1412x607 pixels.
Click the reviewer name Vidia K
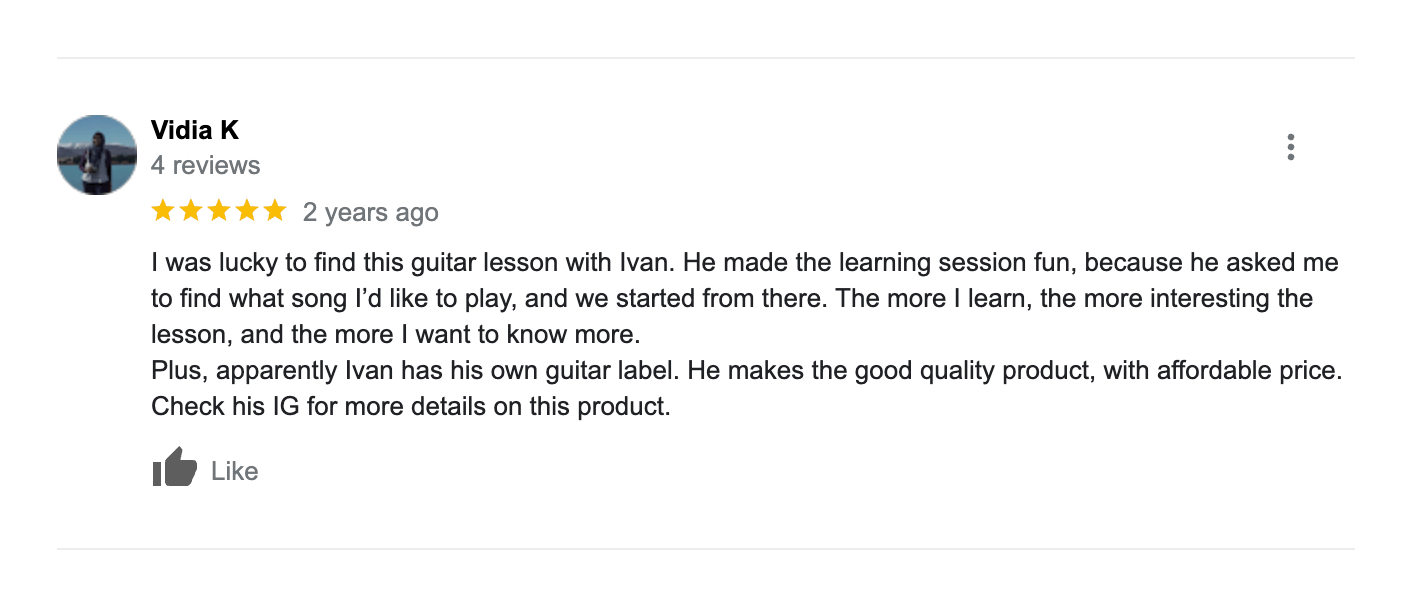tap(194, 130)
